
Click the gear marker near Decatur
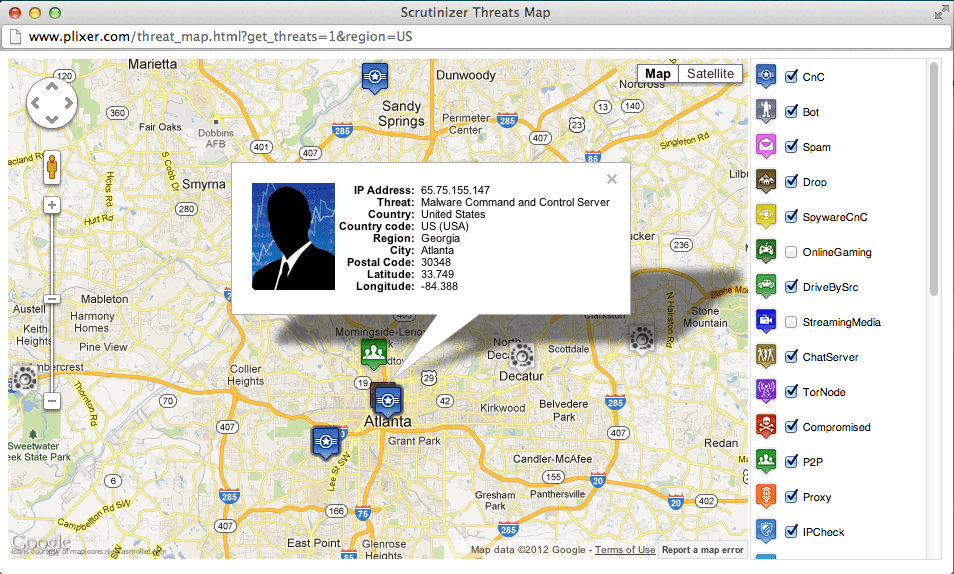tap(521, 357)
